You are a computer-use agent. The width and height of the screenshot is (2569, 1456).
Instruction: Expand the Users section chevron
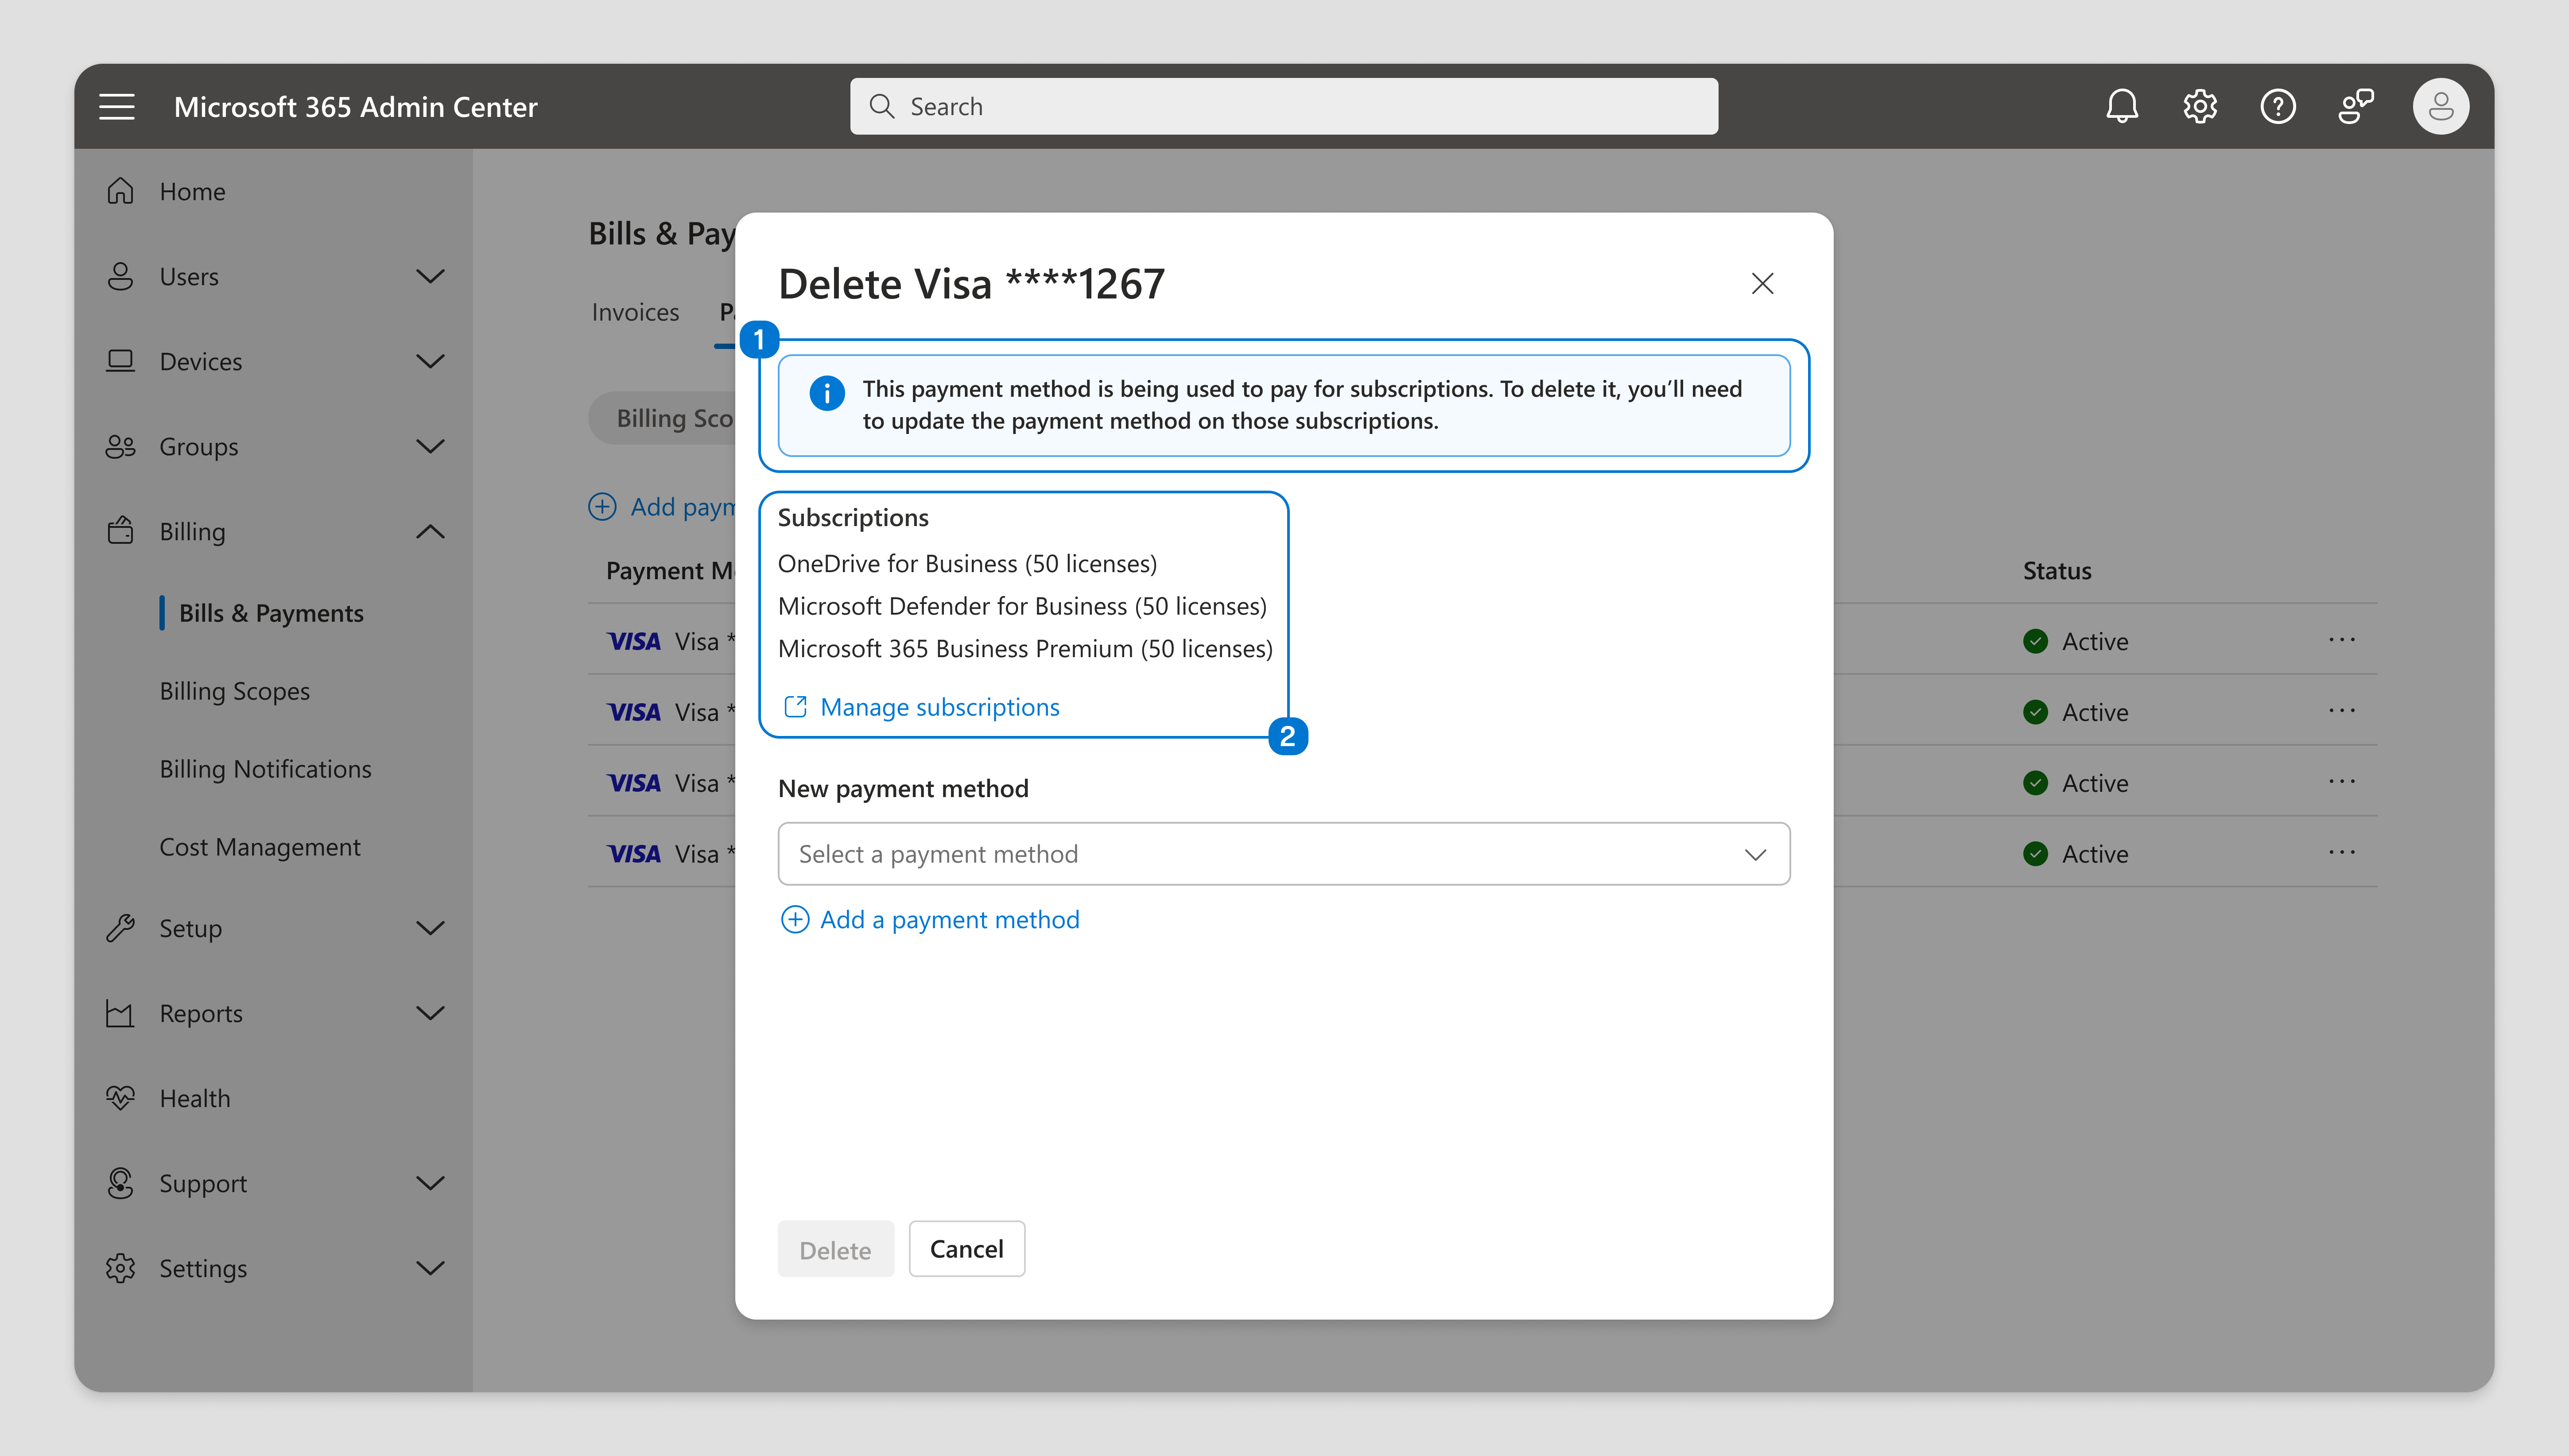tap(430, 276)
